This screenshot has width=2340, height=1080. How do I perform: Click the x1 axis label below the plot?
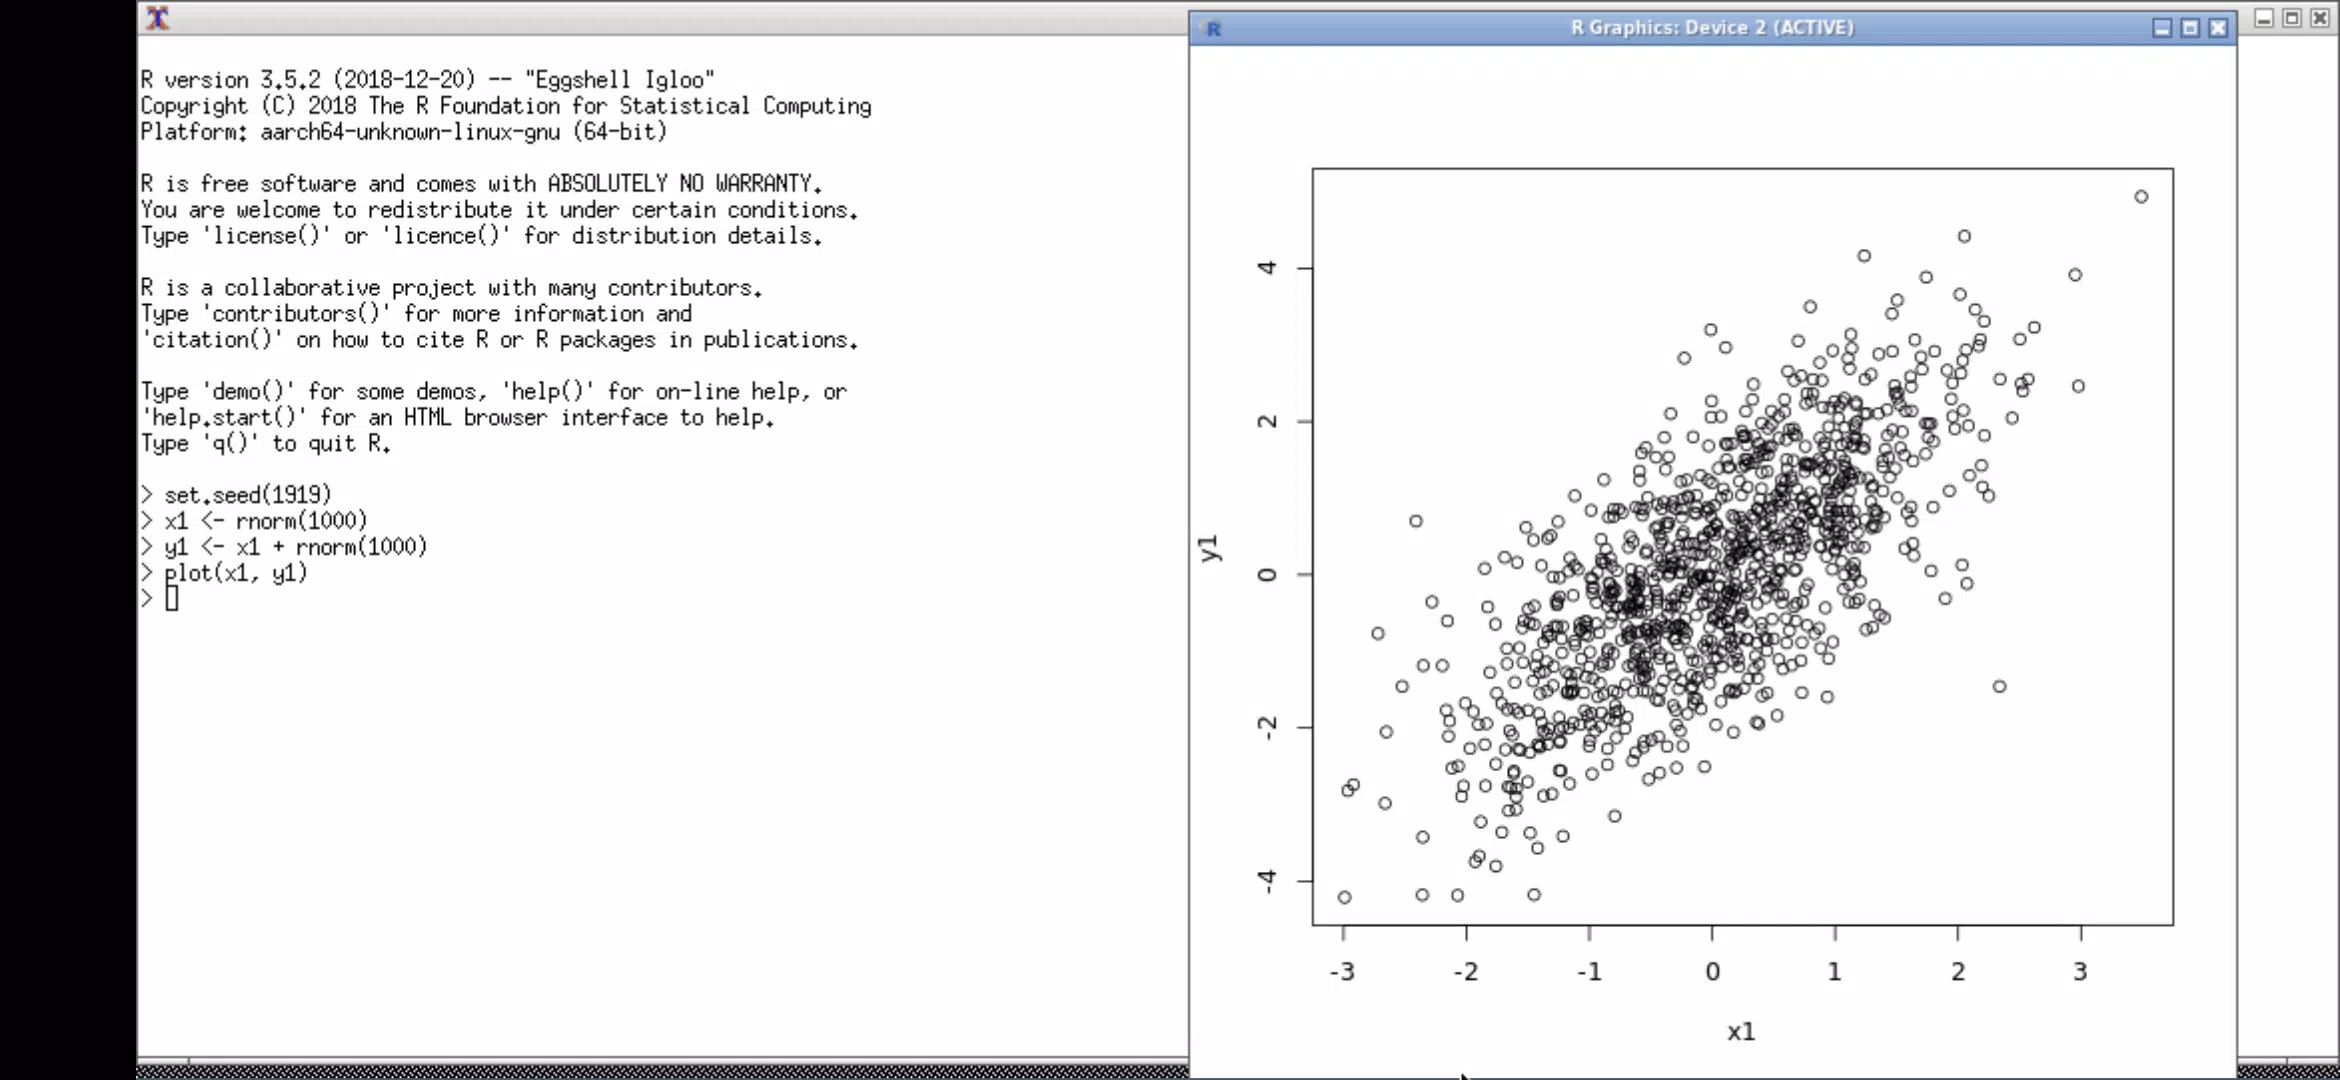(1741, 1032)
